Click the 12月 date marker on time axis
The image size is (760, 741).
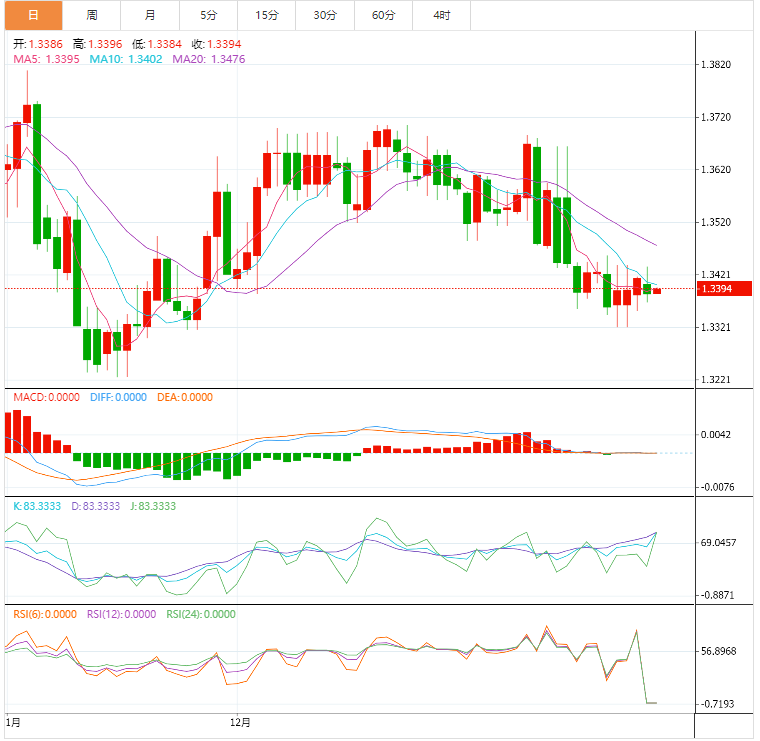(240, 721)
